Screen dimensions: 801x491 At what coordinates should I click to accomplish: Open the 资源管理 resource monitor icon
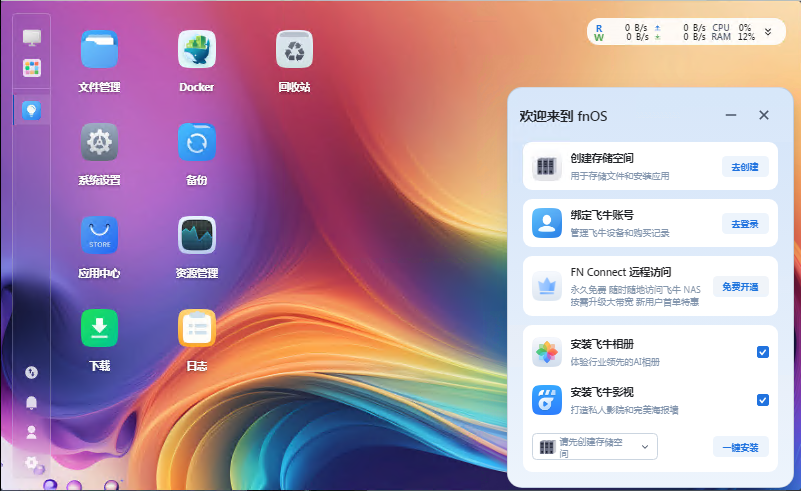coord(197,236)
